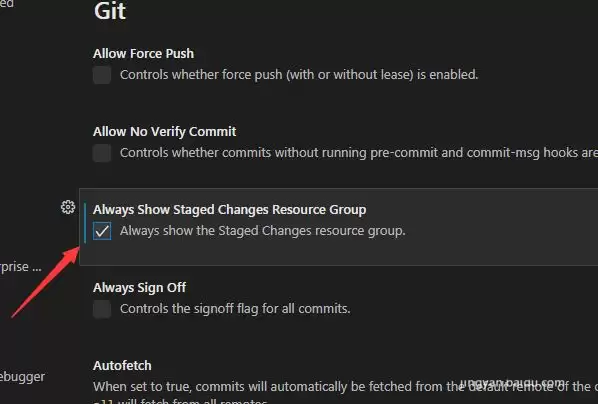Open the sidebar entry ending in 'ebugger'
Viewport: 598px width, 404px height.
[x=22, y=377]
